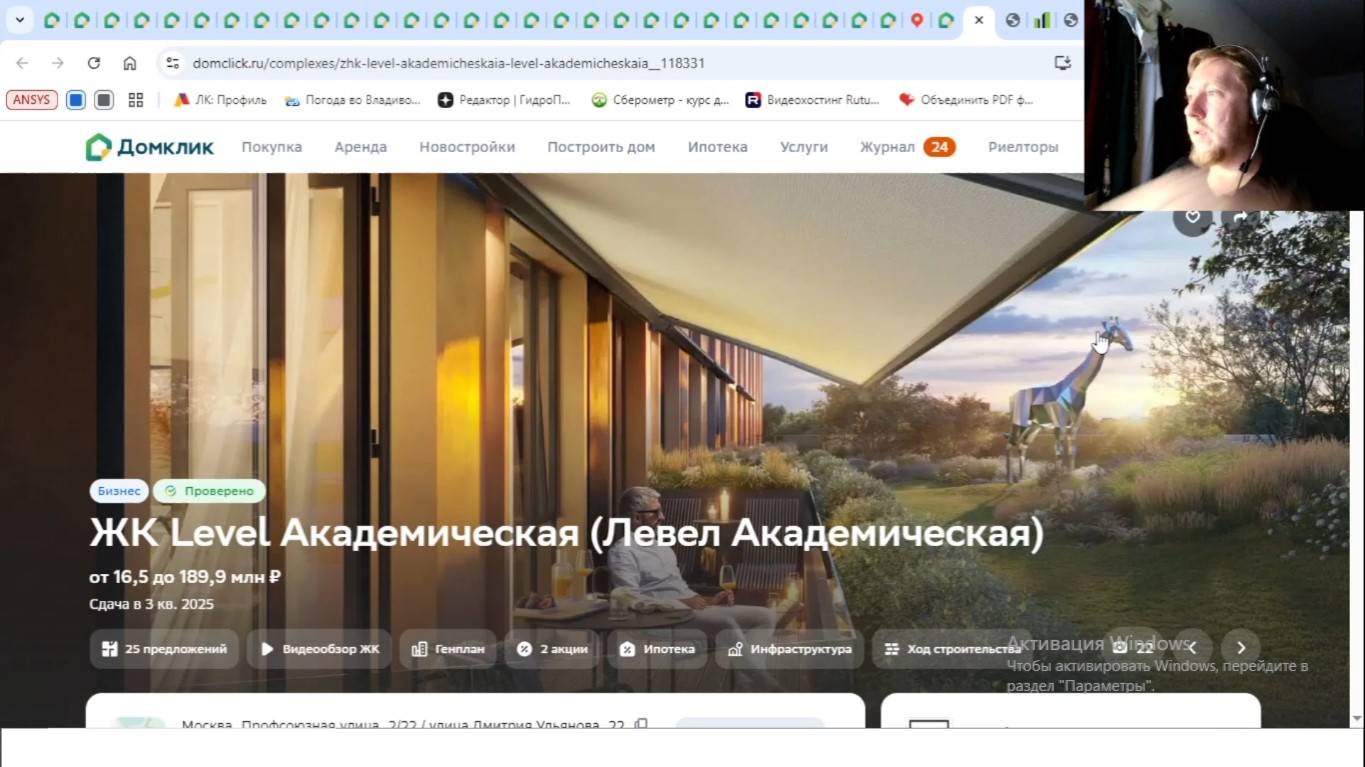Open the Редактор | ГидроП… bookmark
The width and height of the screenshot is (1365, 767).
coord(505,100)
